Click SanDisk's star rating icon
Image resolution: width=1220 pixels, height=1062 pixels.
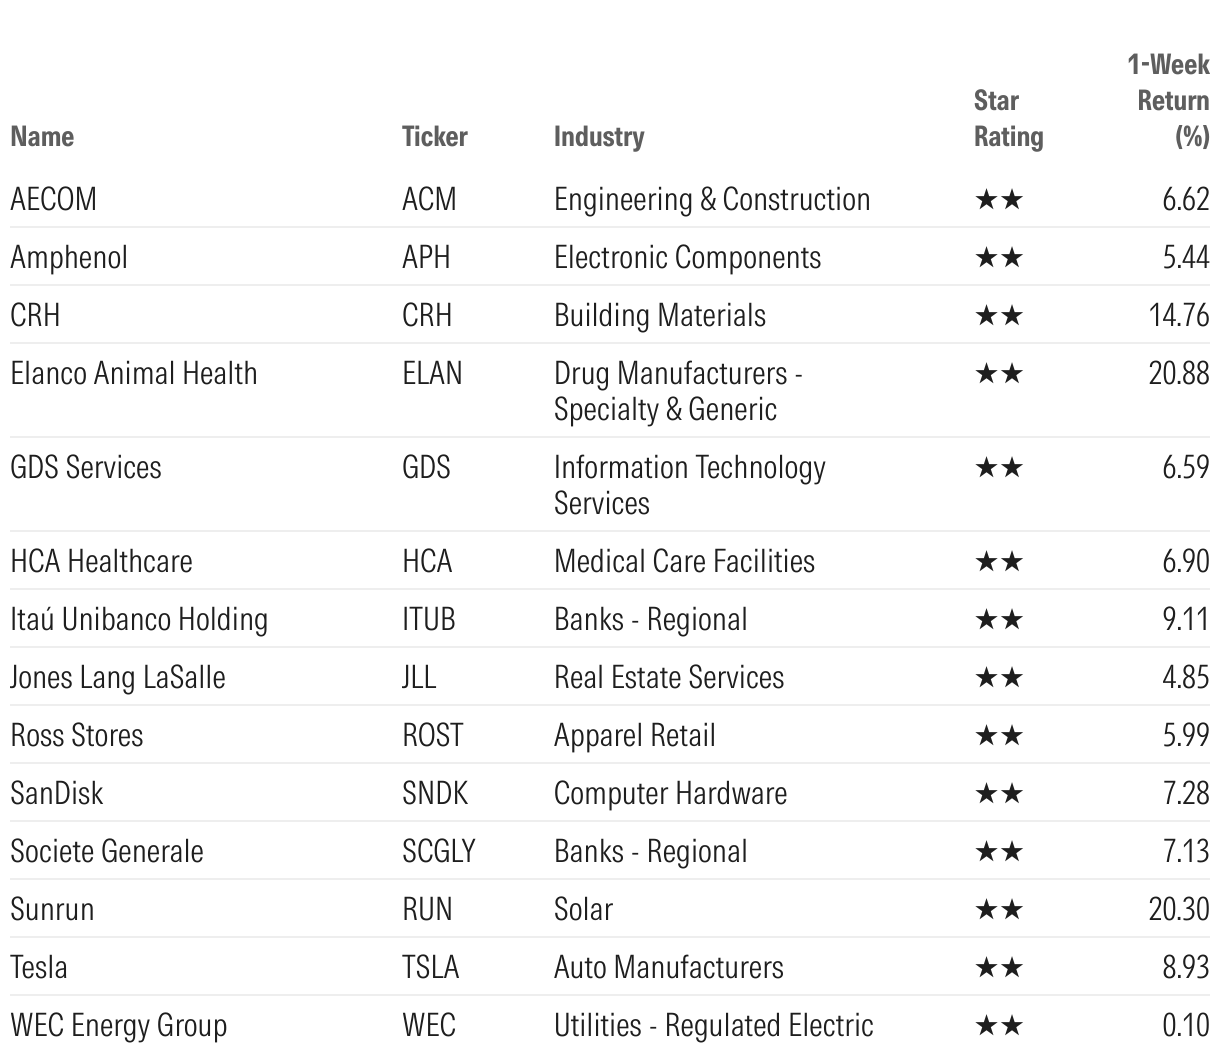point(998,794)
